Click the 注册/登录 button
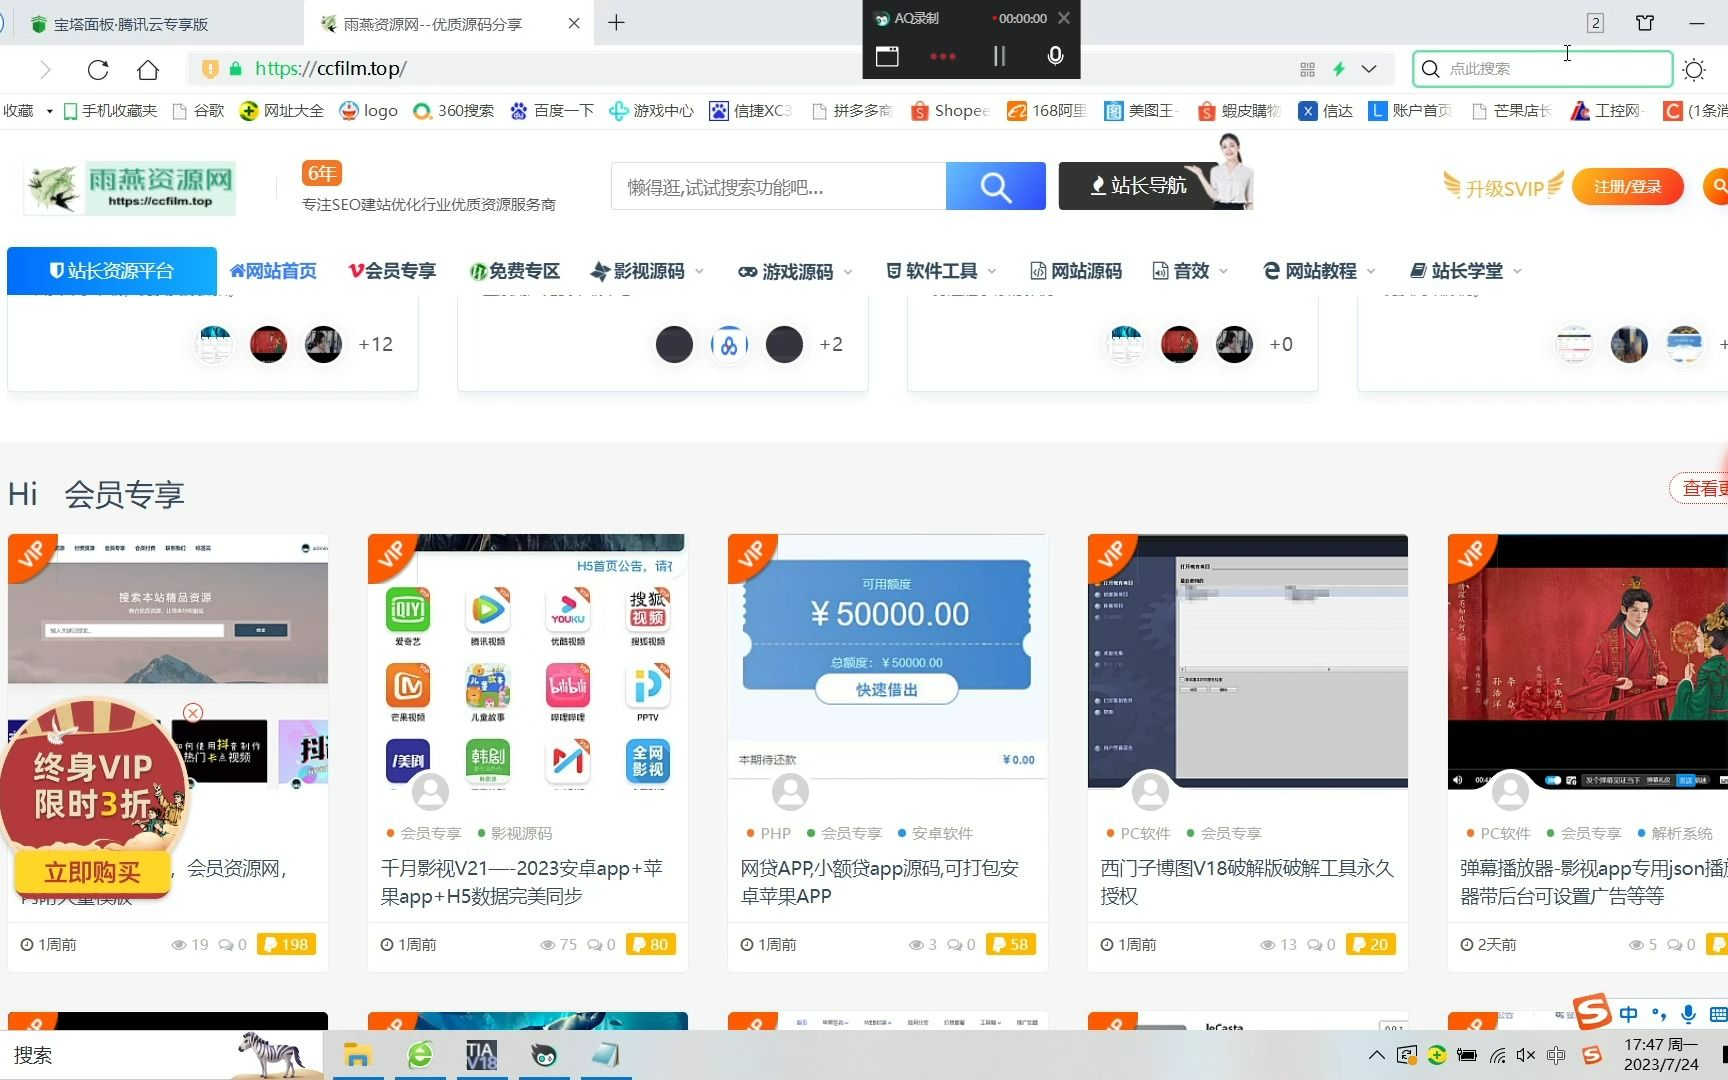The image size is (1728, 1080). 1627,186
